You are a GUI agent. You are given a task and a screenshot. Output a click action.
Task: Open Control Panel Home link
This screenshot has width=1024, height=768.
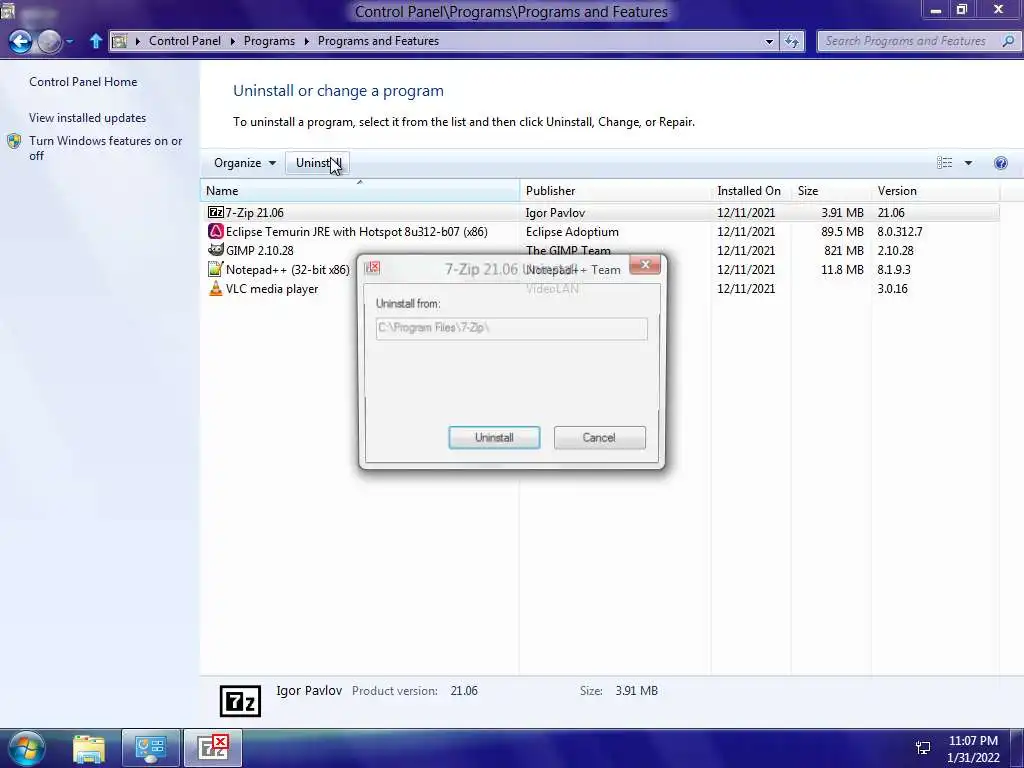(83, 82)
